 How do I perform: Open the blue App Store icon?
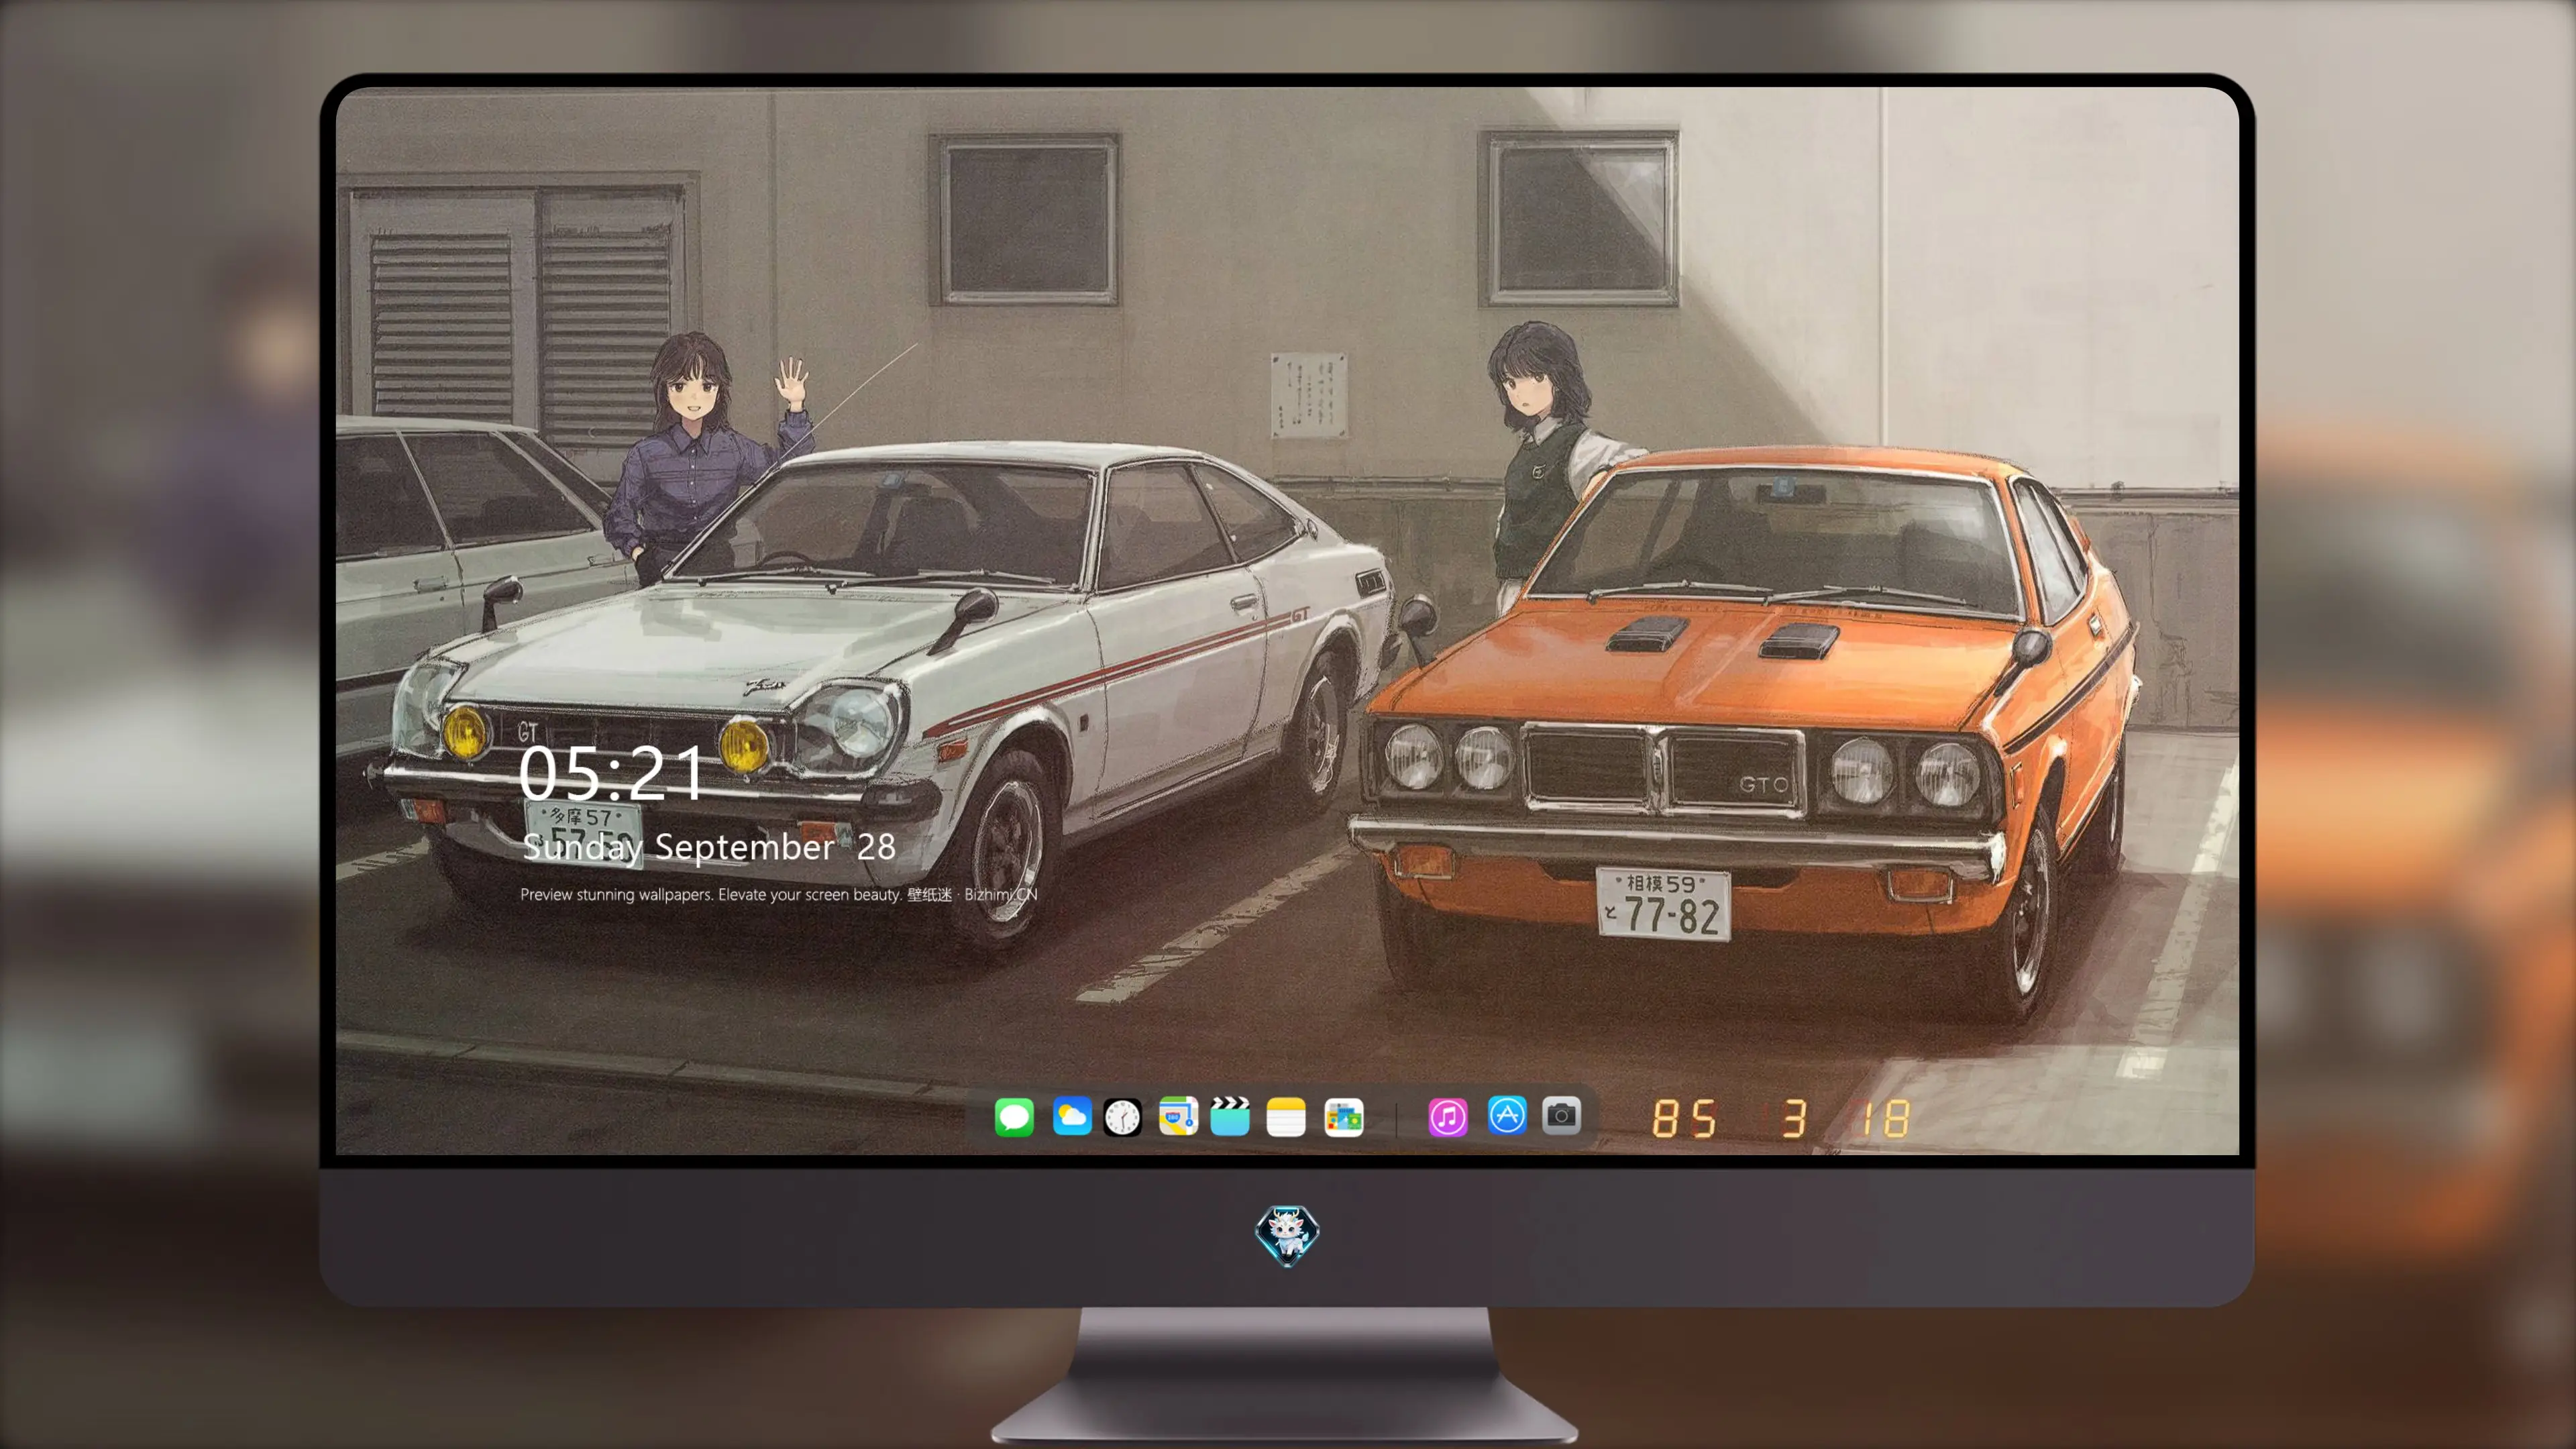tap(1507, 1115)
